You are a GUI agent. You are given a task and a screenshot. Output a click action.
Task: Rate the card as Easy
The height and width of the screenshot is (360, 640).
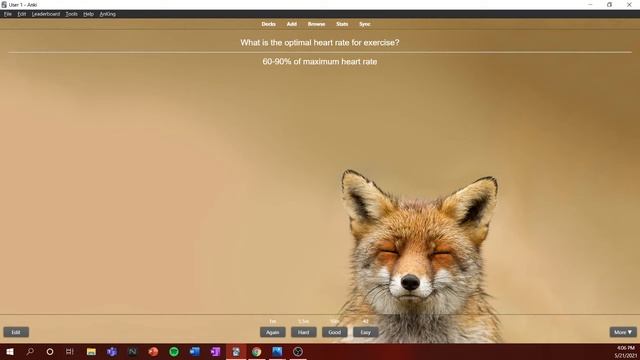pyautogui.click(x=366, y=332)
